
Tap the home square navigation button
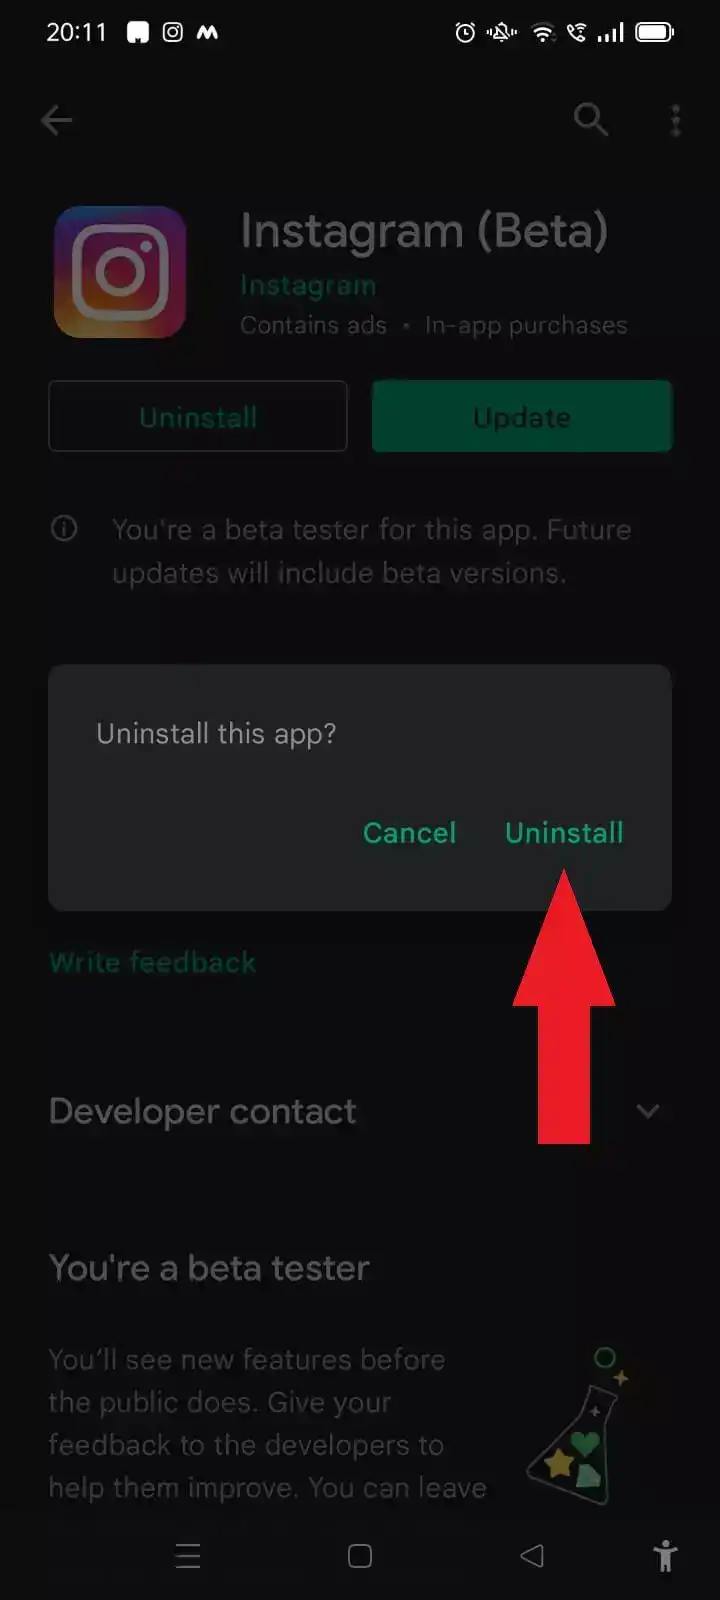[x=360, y=1555]
